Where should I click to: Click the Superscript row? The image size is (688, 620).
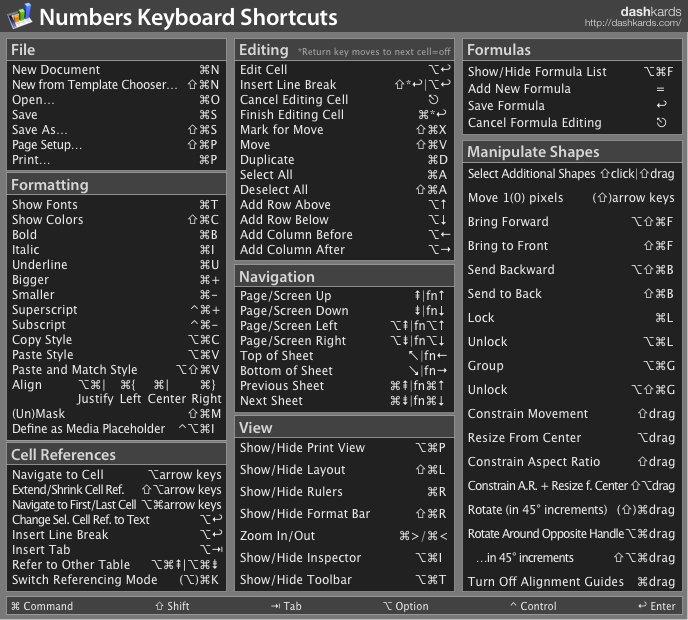(116, 310)
